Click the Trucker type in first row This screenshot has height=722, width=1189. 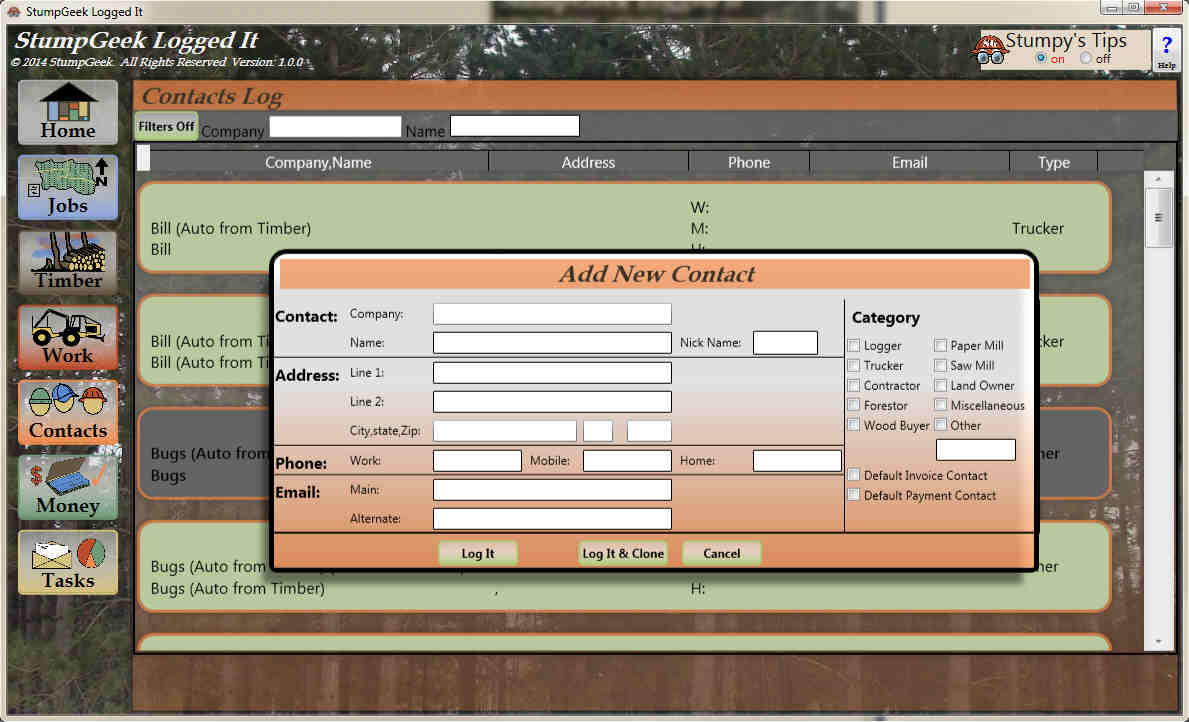click(x=1037, y=228)
